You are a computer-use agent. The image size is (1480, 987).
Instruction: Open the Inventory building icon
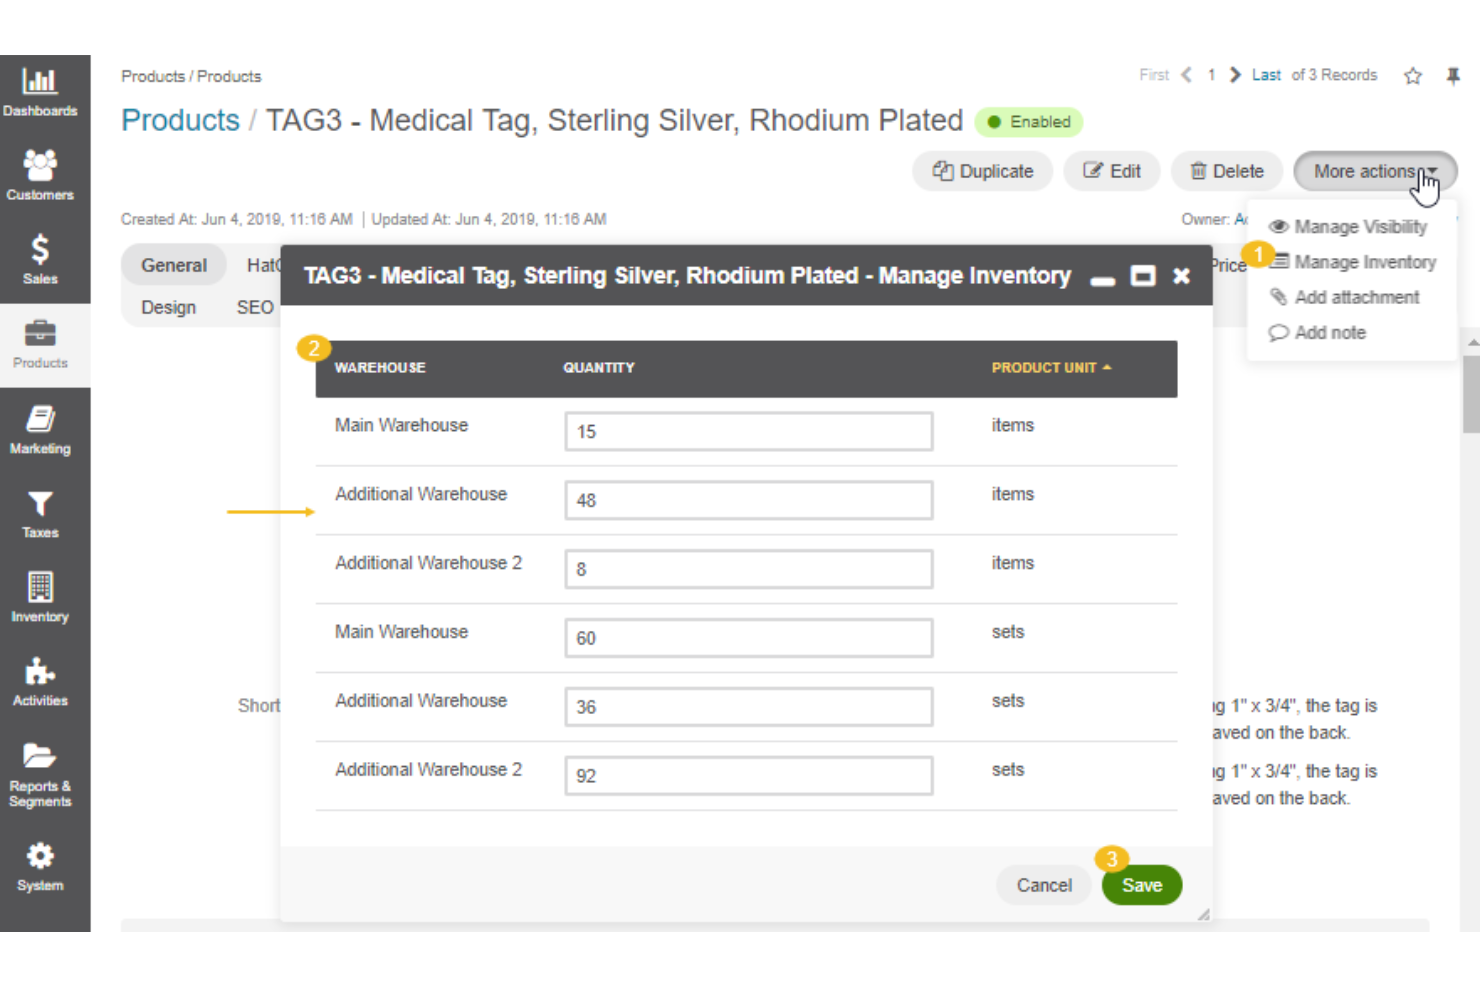click(x=40, y=587)
